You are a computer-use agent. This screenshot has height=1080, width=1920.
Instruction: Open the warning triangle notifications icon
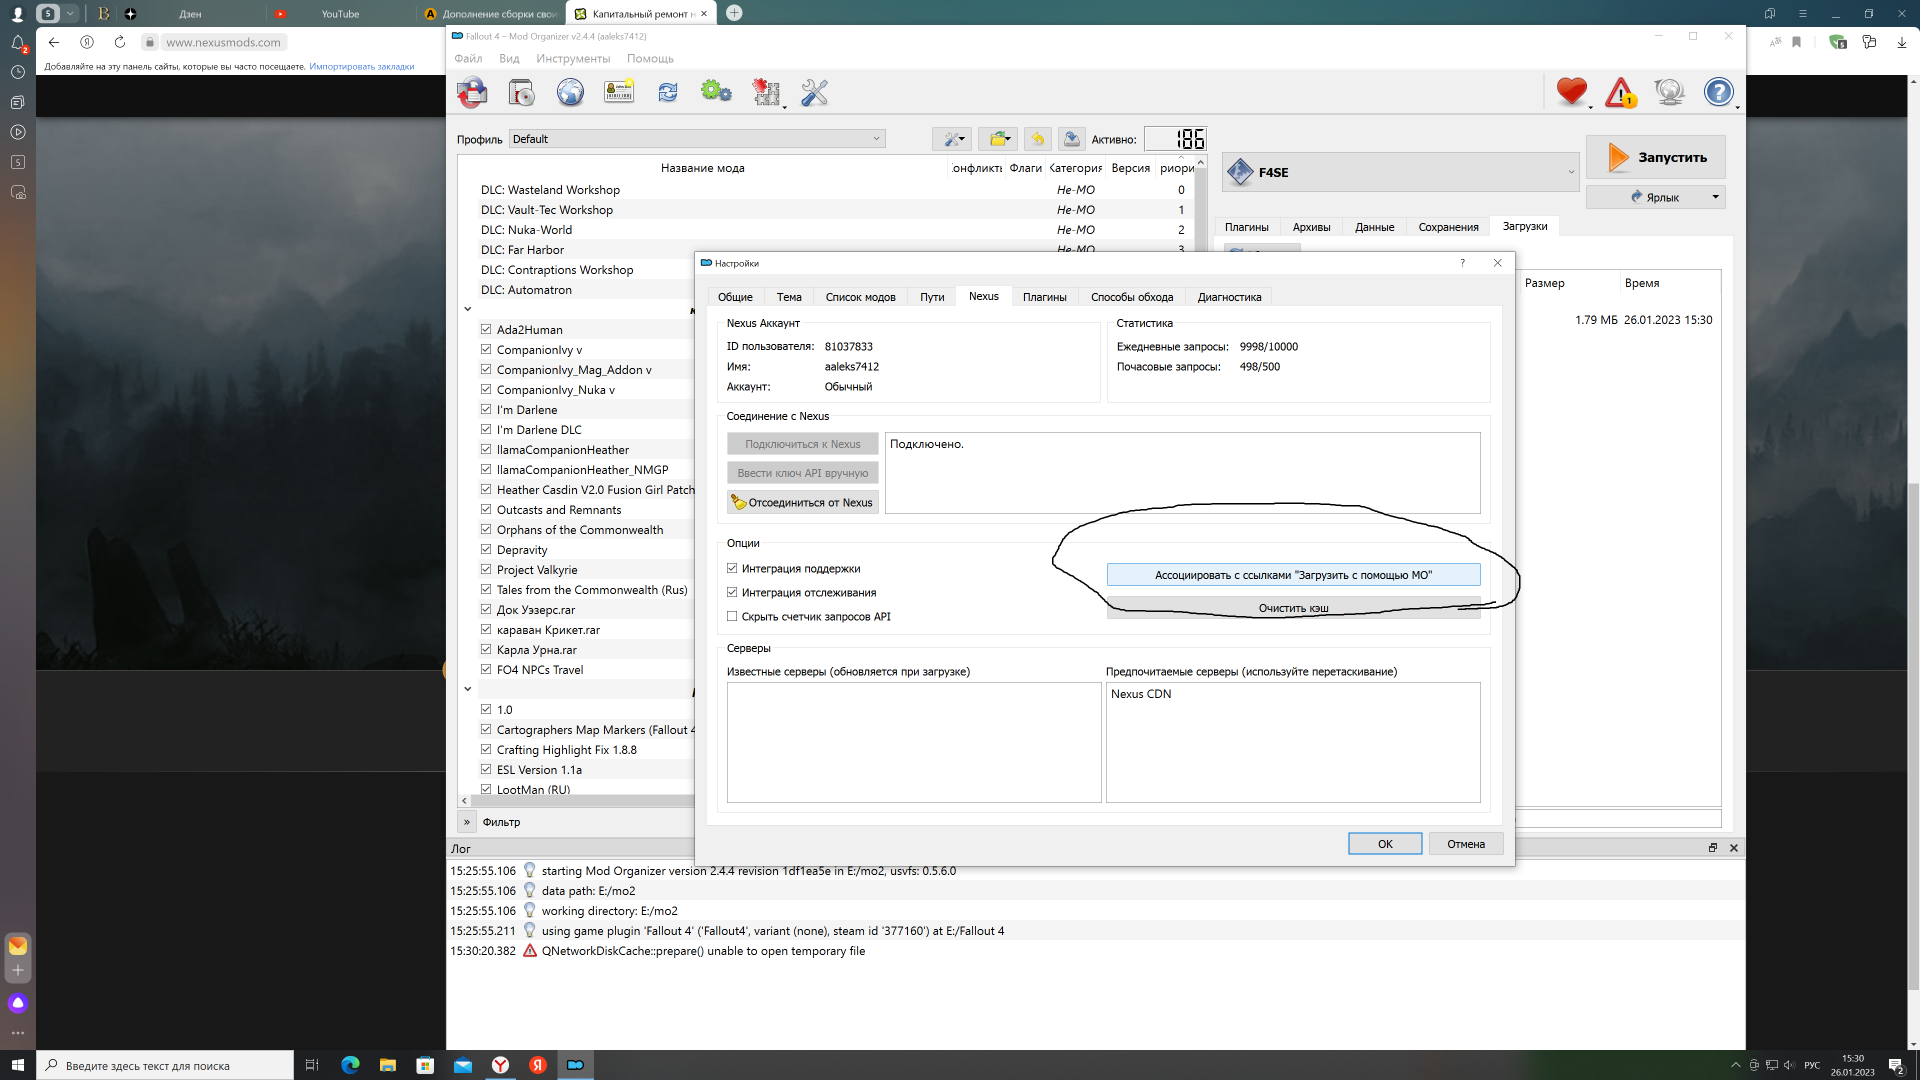[x=1620, y=92]
